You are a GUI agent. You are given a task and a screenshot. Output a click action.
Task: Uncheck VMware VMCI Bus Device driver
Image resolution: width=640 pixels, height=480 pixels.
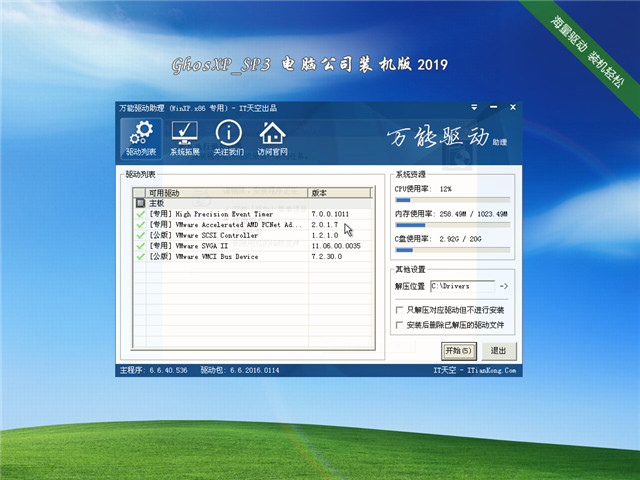(x=140, y=256)
